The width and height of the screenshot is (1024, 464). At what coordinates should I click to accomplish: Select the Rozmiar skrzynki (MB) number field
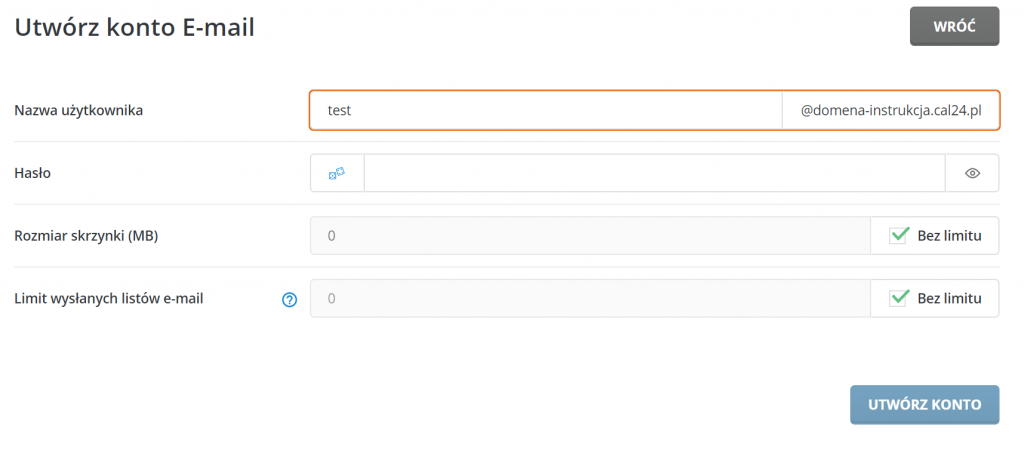click(x=590, y=236)
